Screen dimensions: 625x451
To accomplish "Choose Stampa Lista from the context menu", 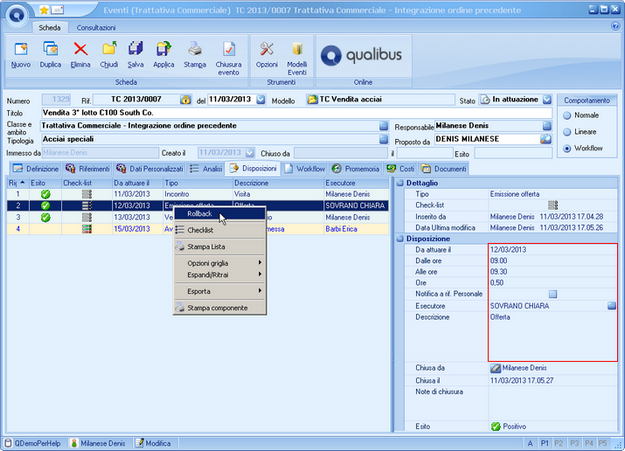I will 220,247.
